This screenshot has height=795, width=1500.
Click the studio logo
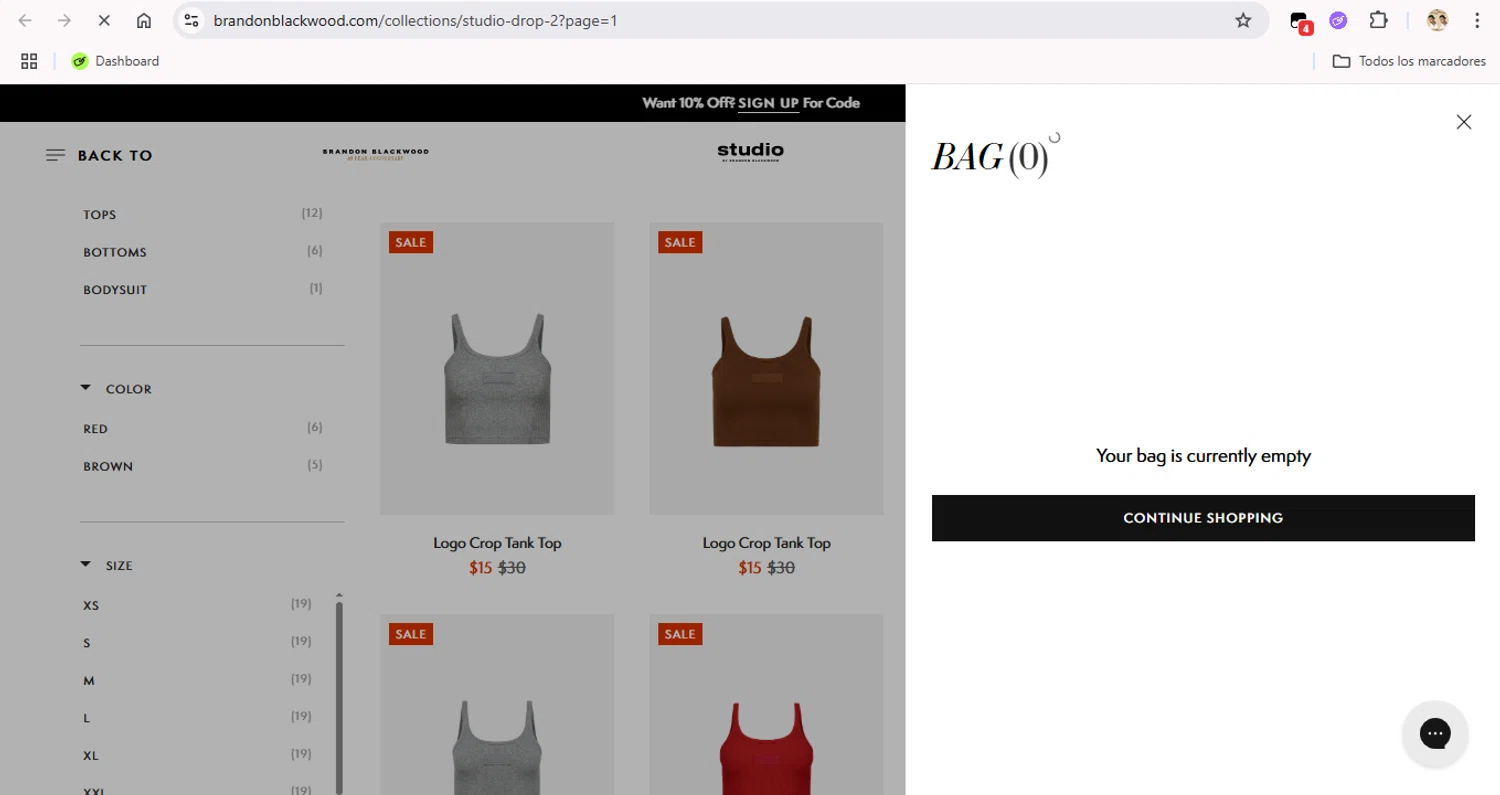click(x=751, y=152)
